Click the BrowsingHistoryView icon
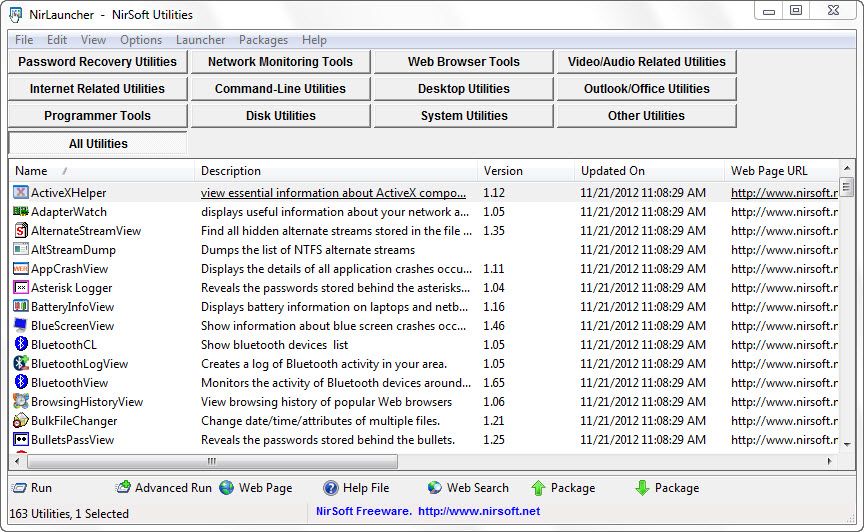The height and width of the screenshot is (532, 864). point(20,401)
